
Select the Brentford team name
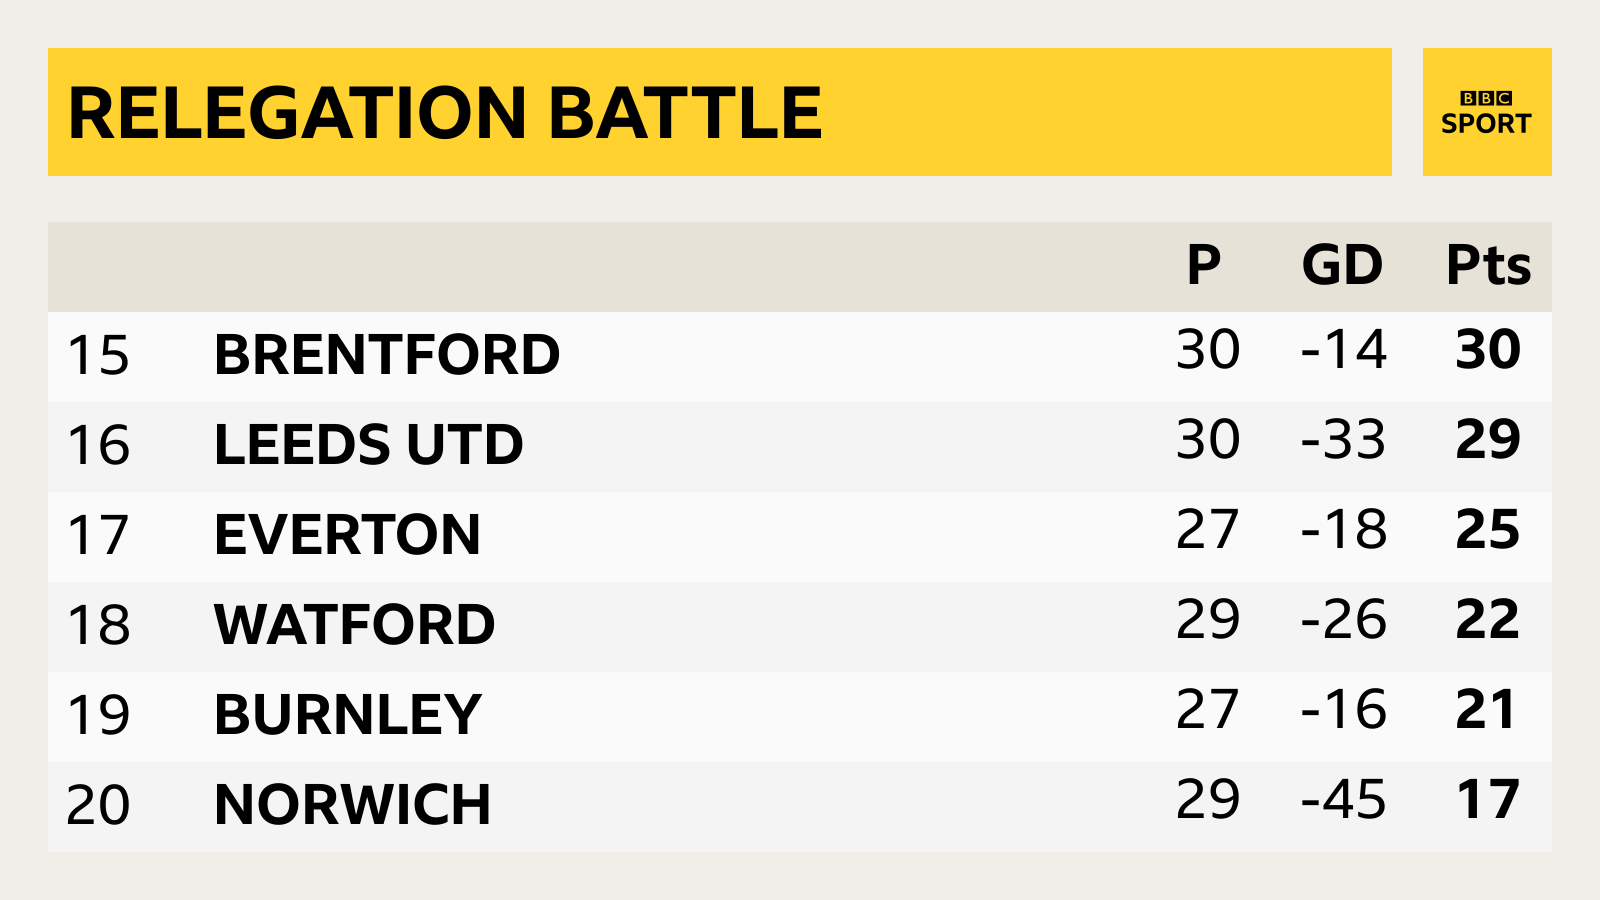(387, 355)
